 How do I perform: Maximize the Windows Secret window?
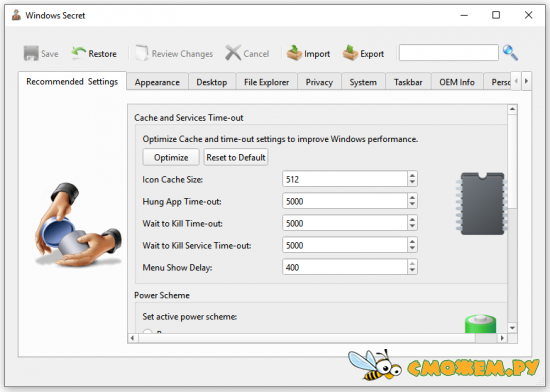(496, 15)
